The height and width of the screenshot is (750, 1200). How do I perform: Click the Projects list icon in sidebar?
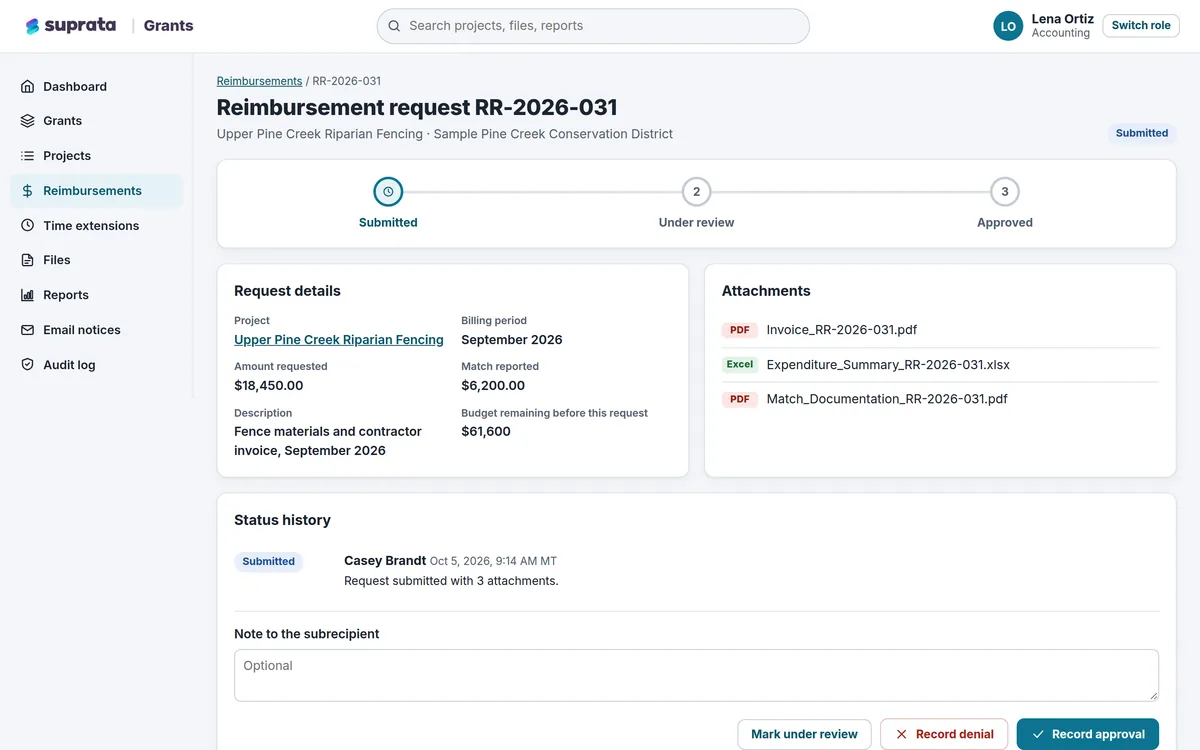[x=28, y=156]
